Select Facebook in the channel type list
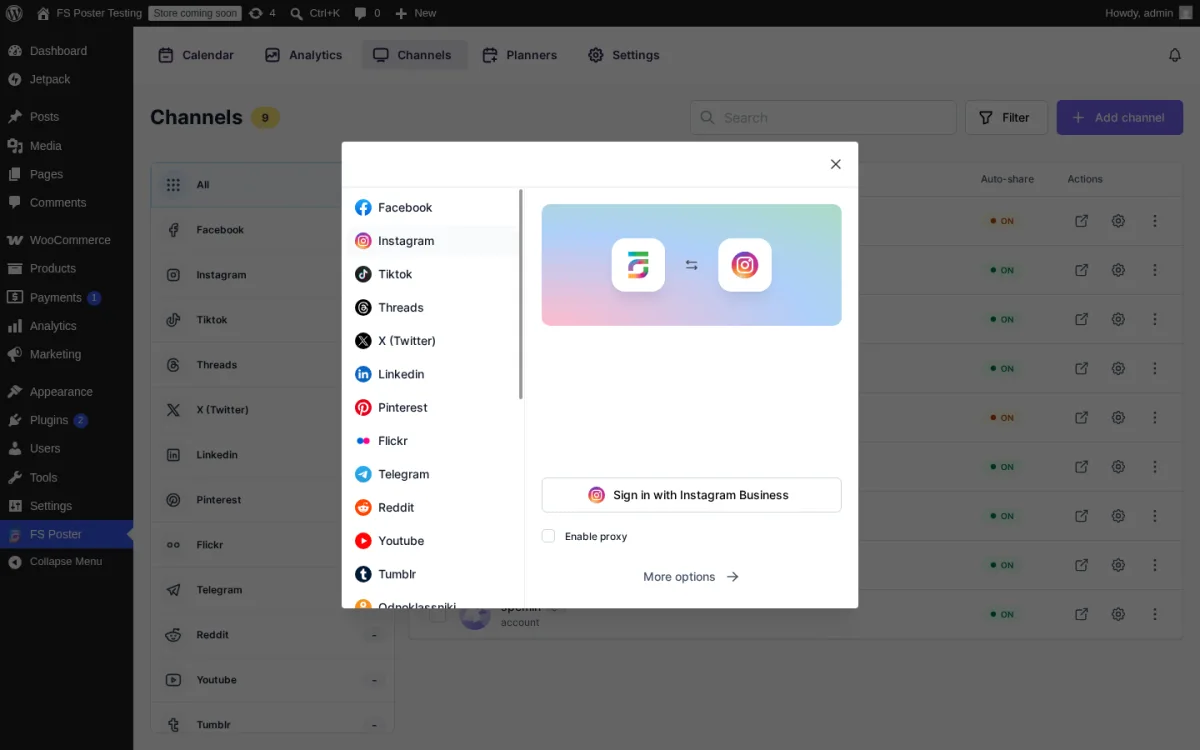The width and height of the screenshot is (1200, 750). click(431, 208)
